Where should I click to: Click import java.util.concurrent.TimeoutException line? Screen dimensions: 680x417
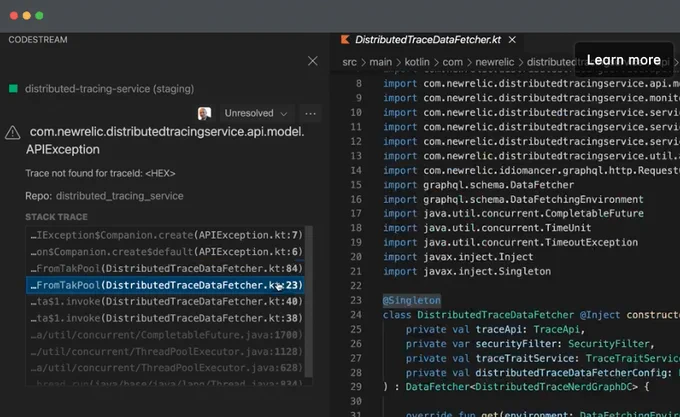point(510,242)
